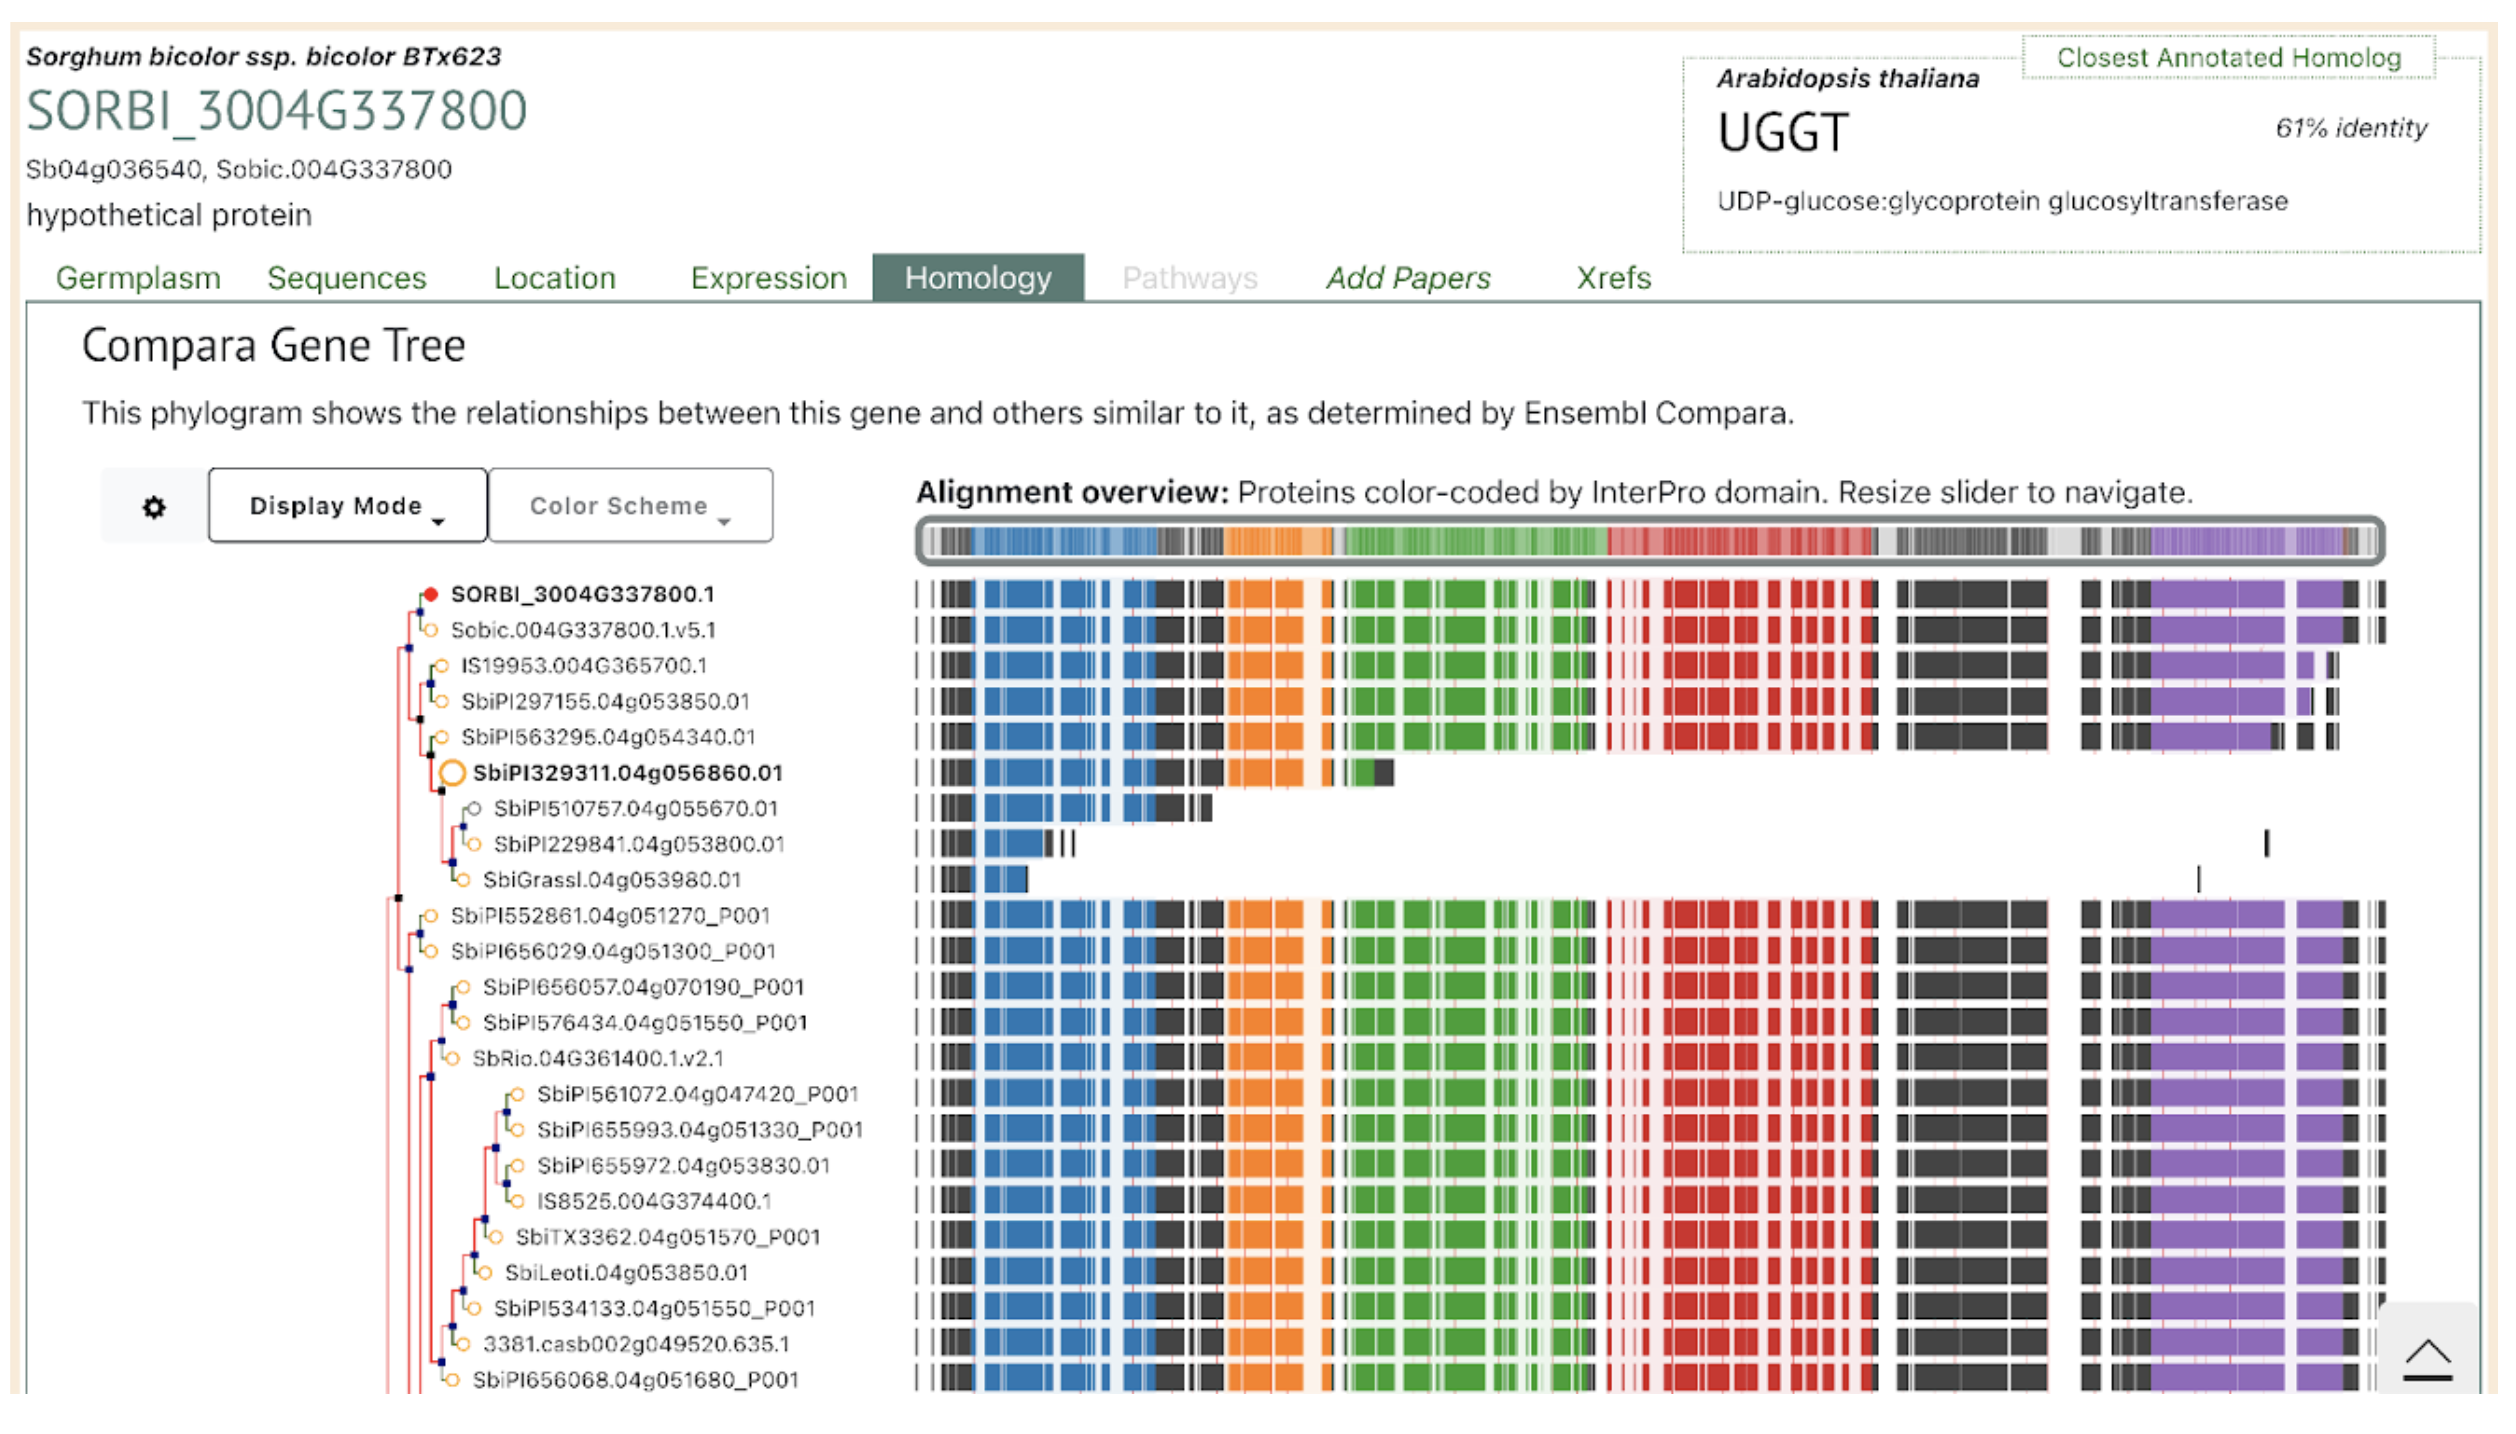The height and width of the screenshot is (1434, 2516).
Task: Click the large orange circle node of SbiPI329311.04g056860.01
Action: tap(452, 773)
